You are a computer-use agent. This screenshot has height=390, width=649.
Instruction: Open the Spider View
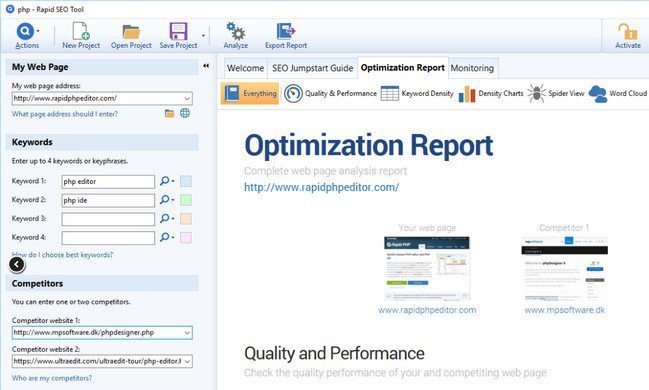[556, 93]
